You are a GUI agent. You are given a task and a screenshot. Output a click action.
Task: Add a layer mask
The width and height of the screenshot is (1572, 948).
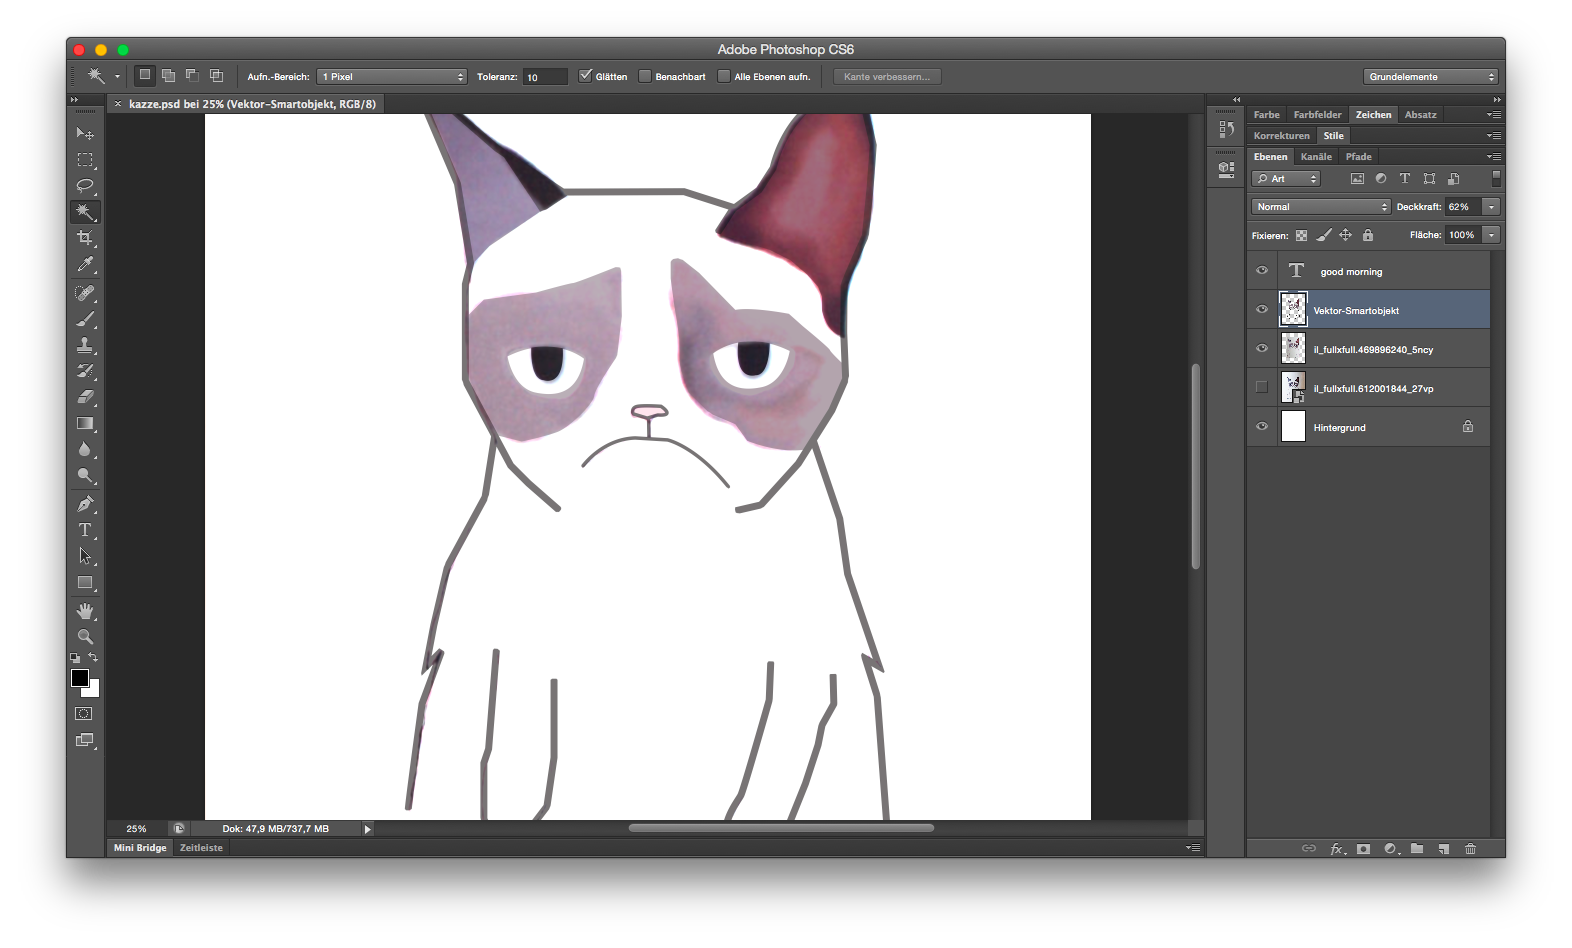[x=1363, y=849]
